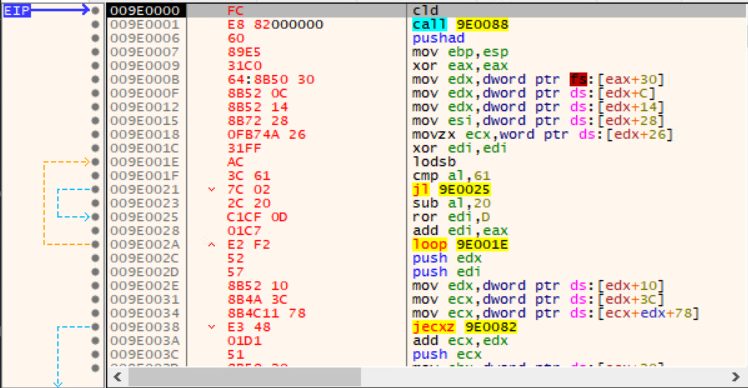The width and height of the screenshot is (748, 388).
Task: Select mov ebp,esp instruction
Action: coord(460,52)
